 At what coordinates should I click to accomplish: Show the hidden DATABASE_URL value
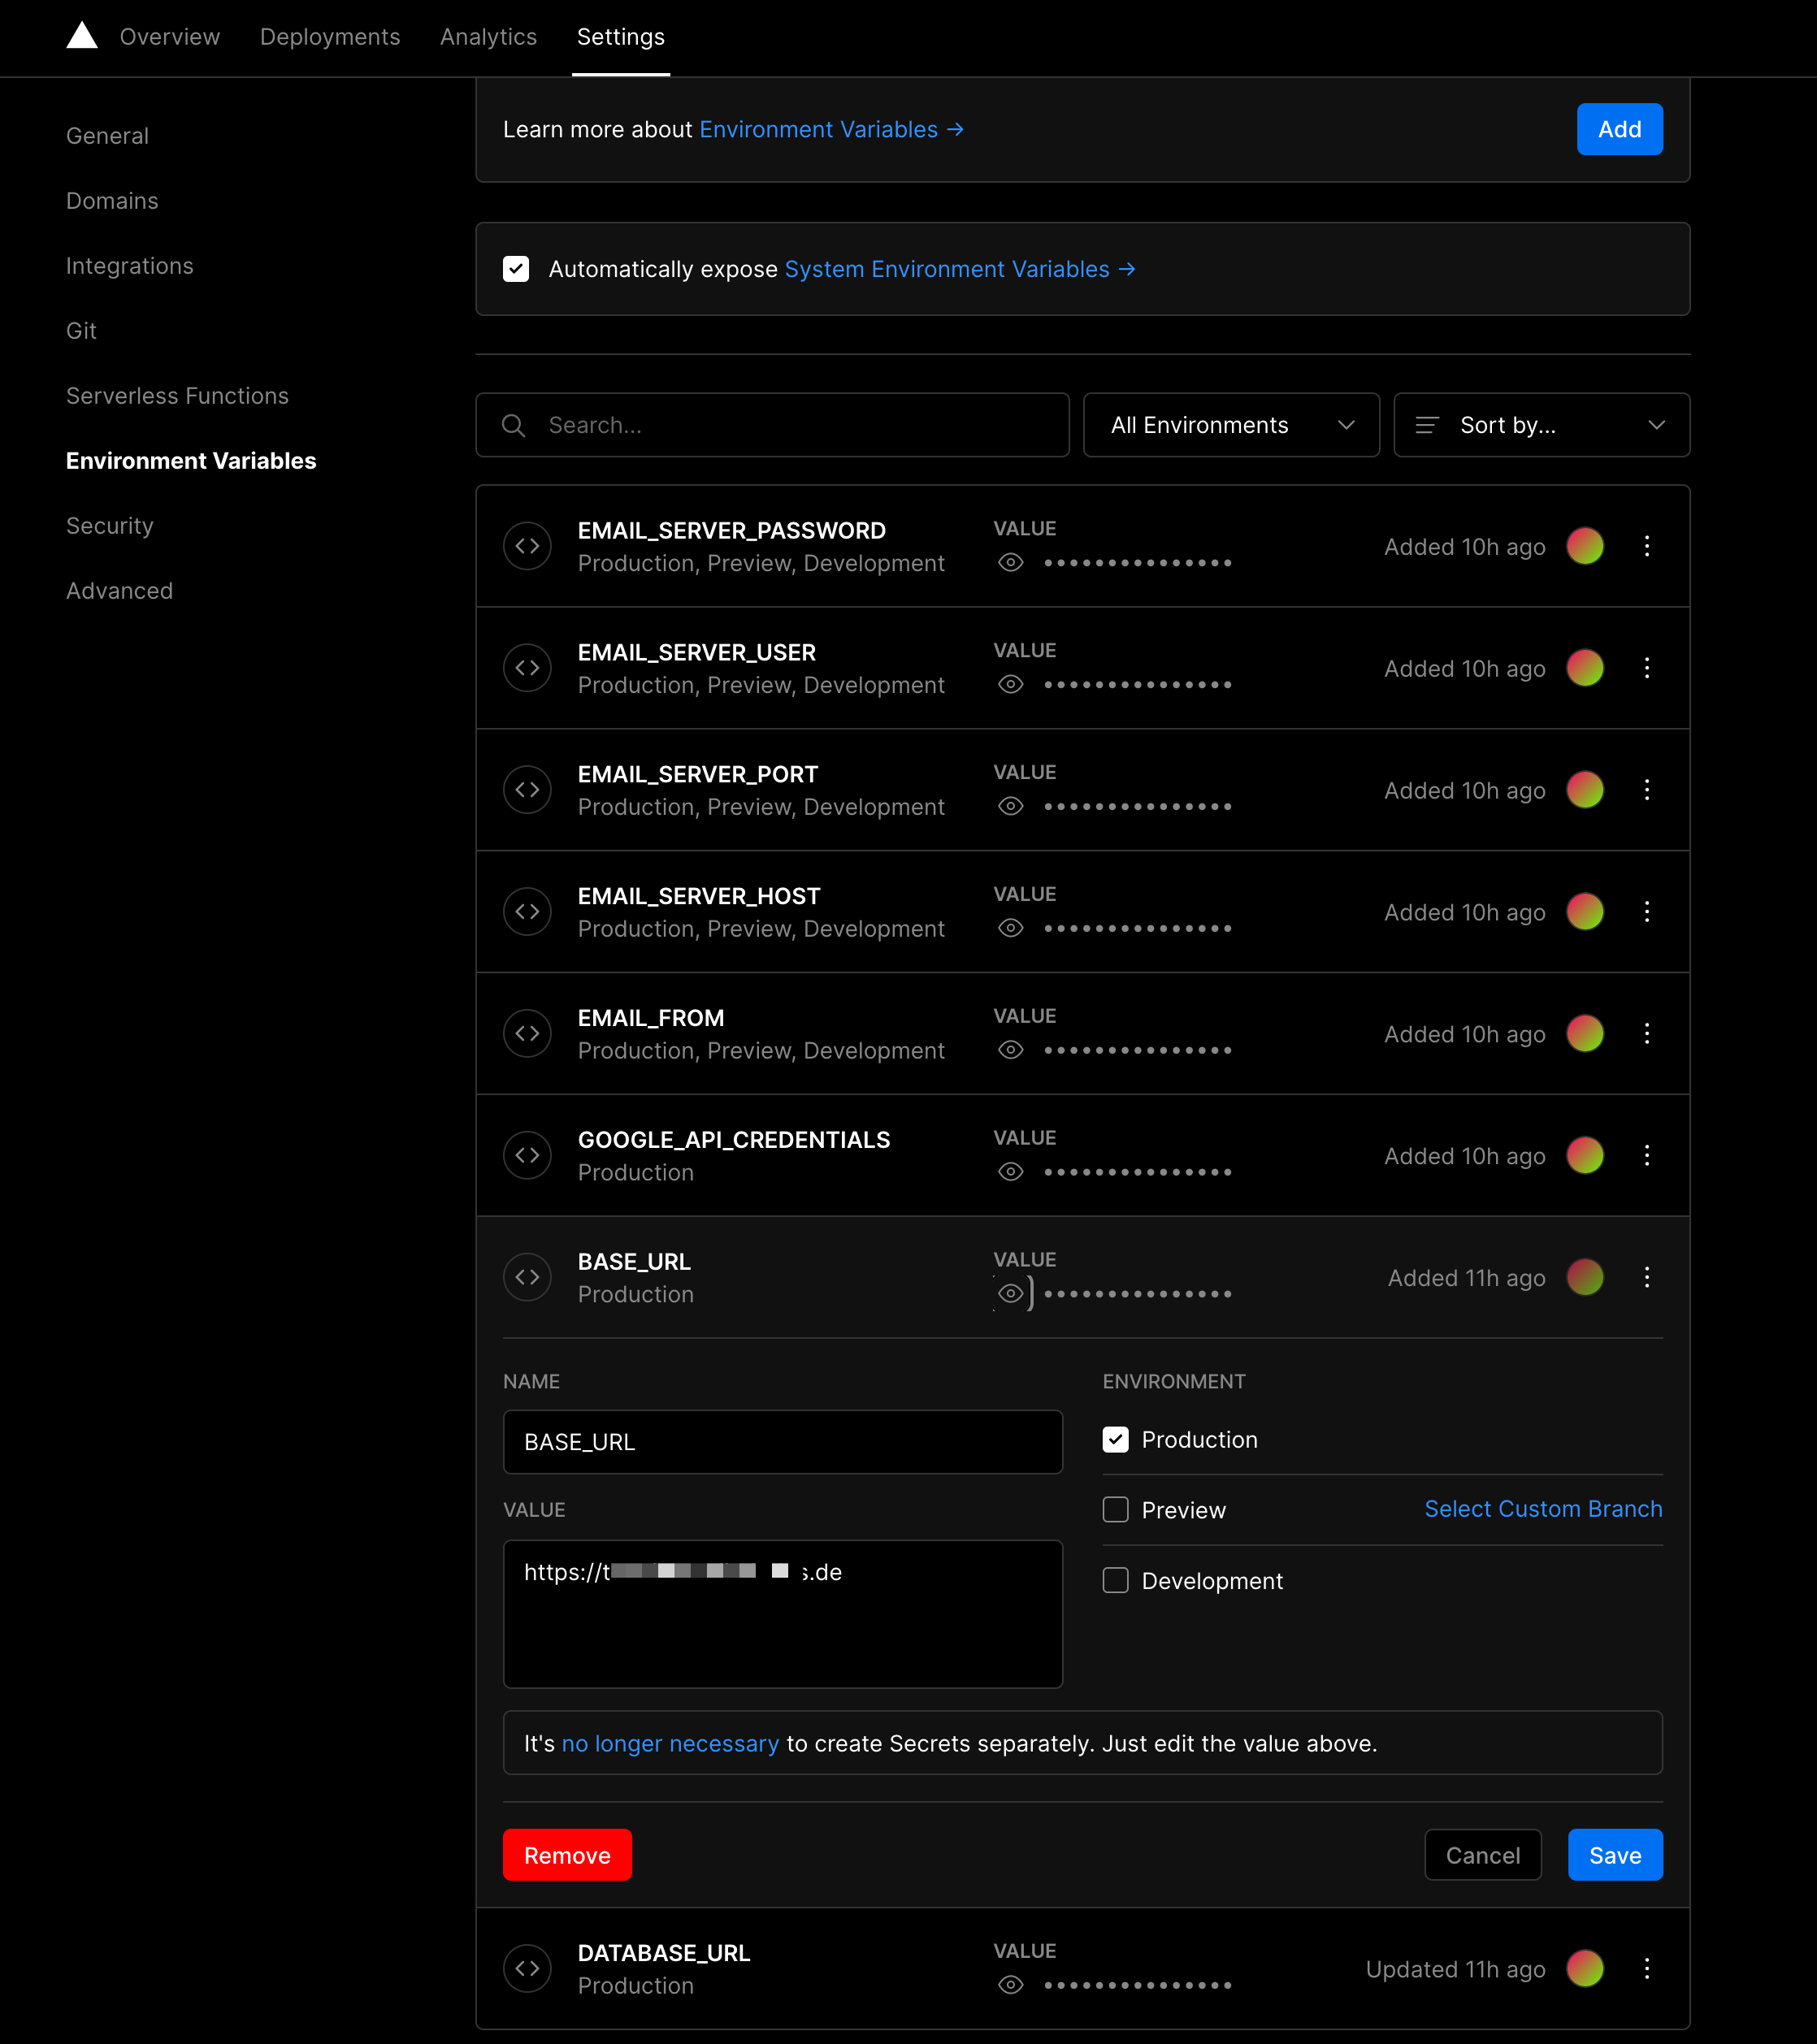click(1010, 1984)
